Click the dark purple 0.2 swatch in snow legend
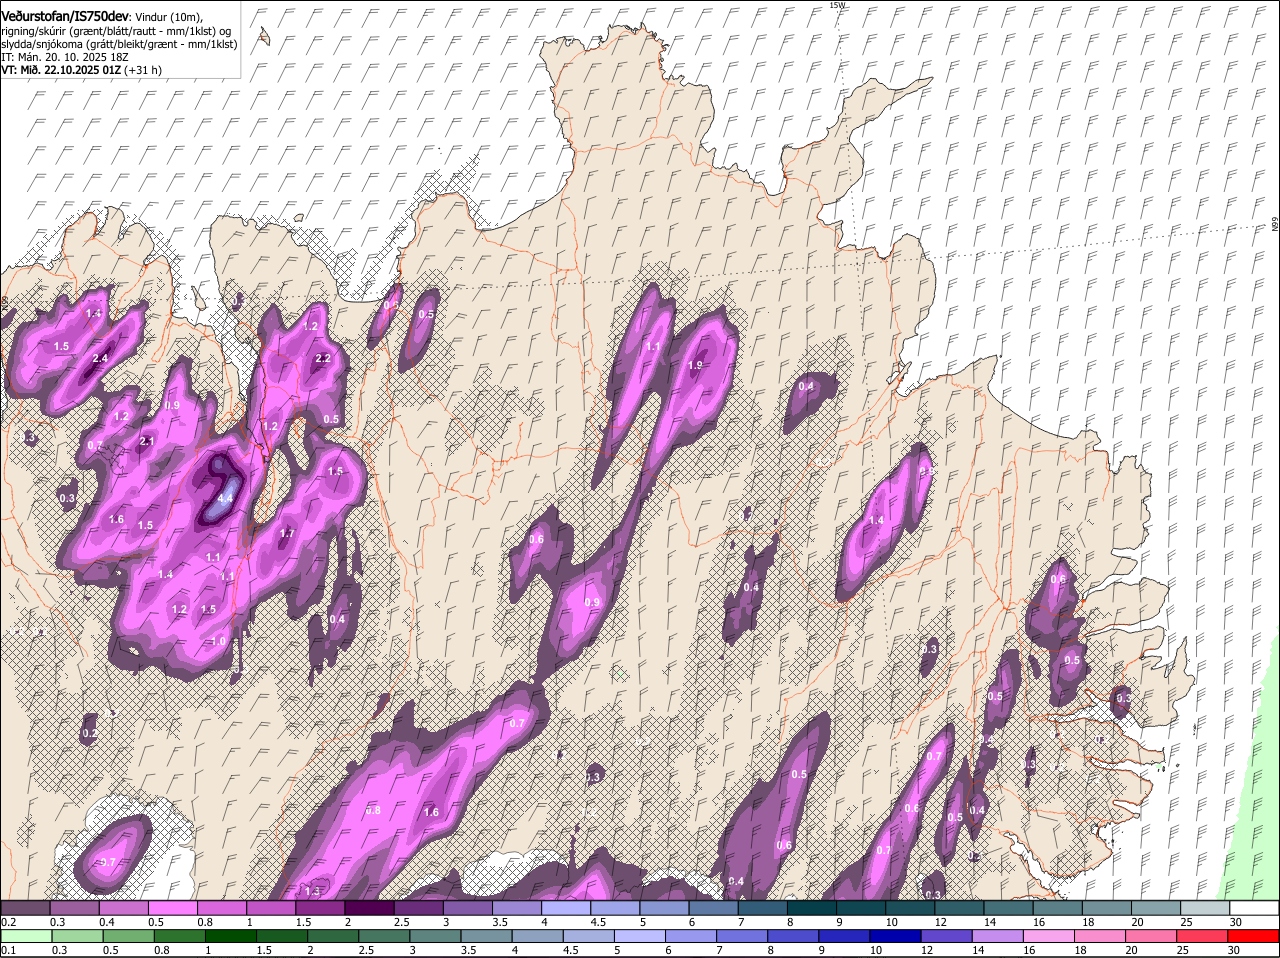 (26, 908)
